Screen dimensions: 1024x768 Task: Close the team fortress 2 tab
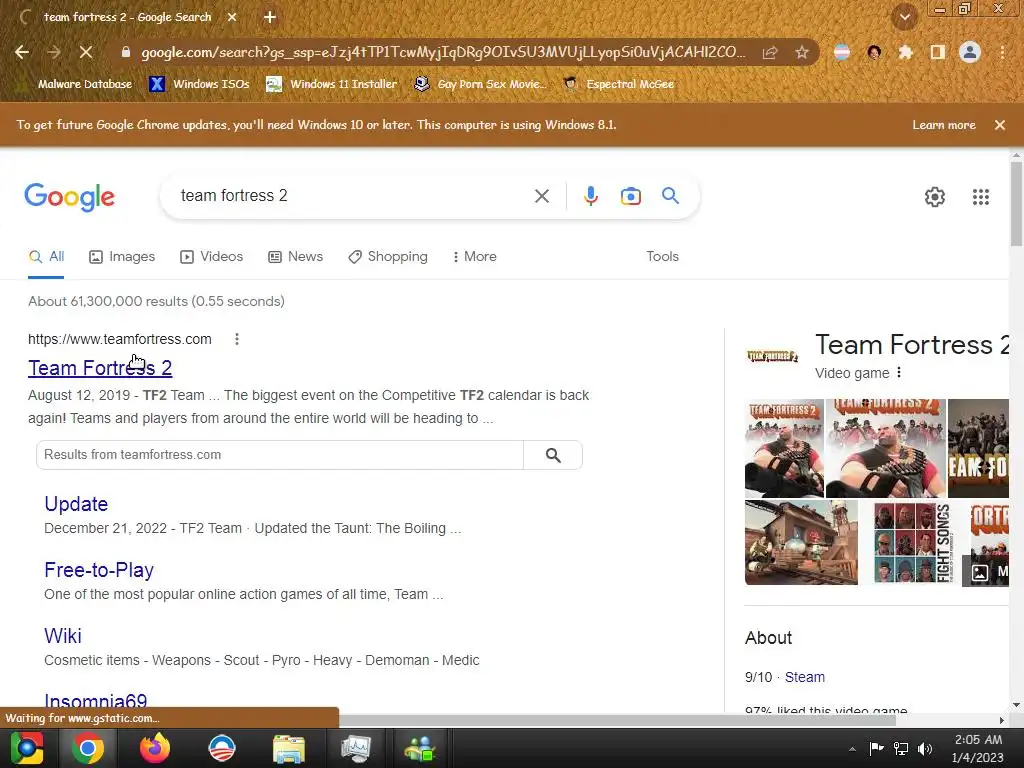tap(232, 17)
